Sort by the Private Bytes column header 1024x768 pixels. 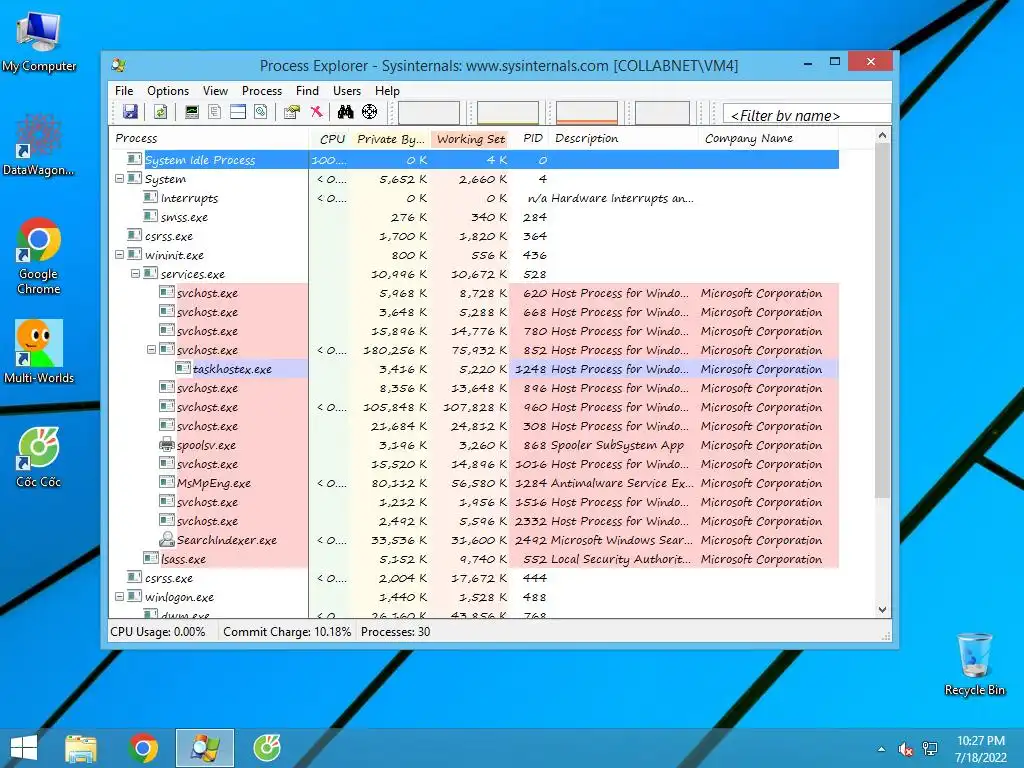coord(391,138)
